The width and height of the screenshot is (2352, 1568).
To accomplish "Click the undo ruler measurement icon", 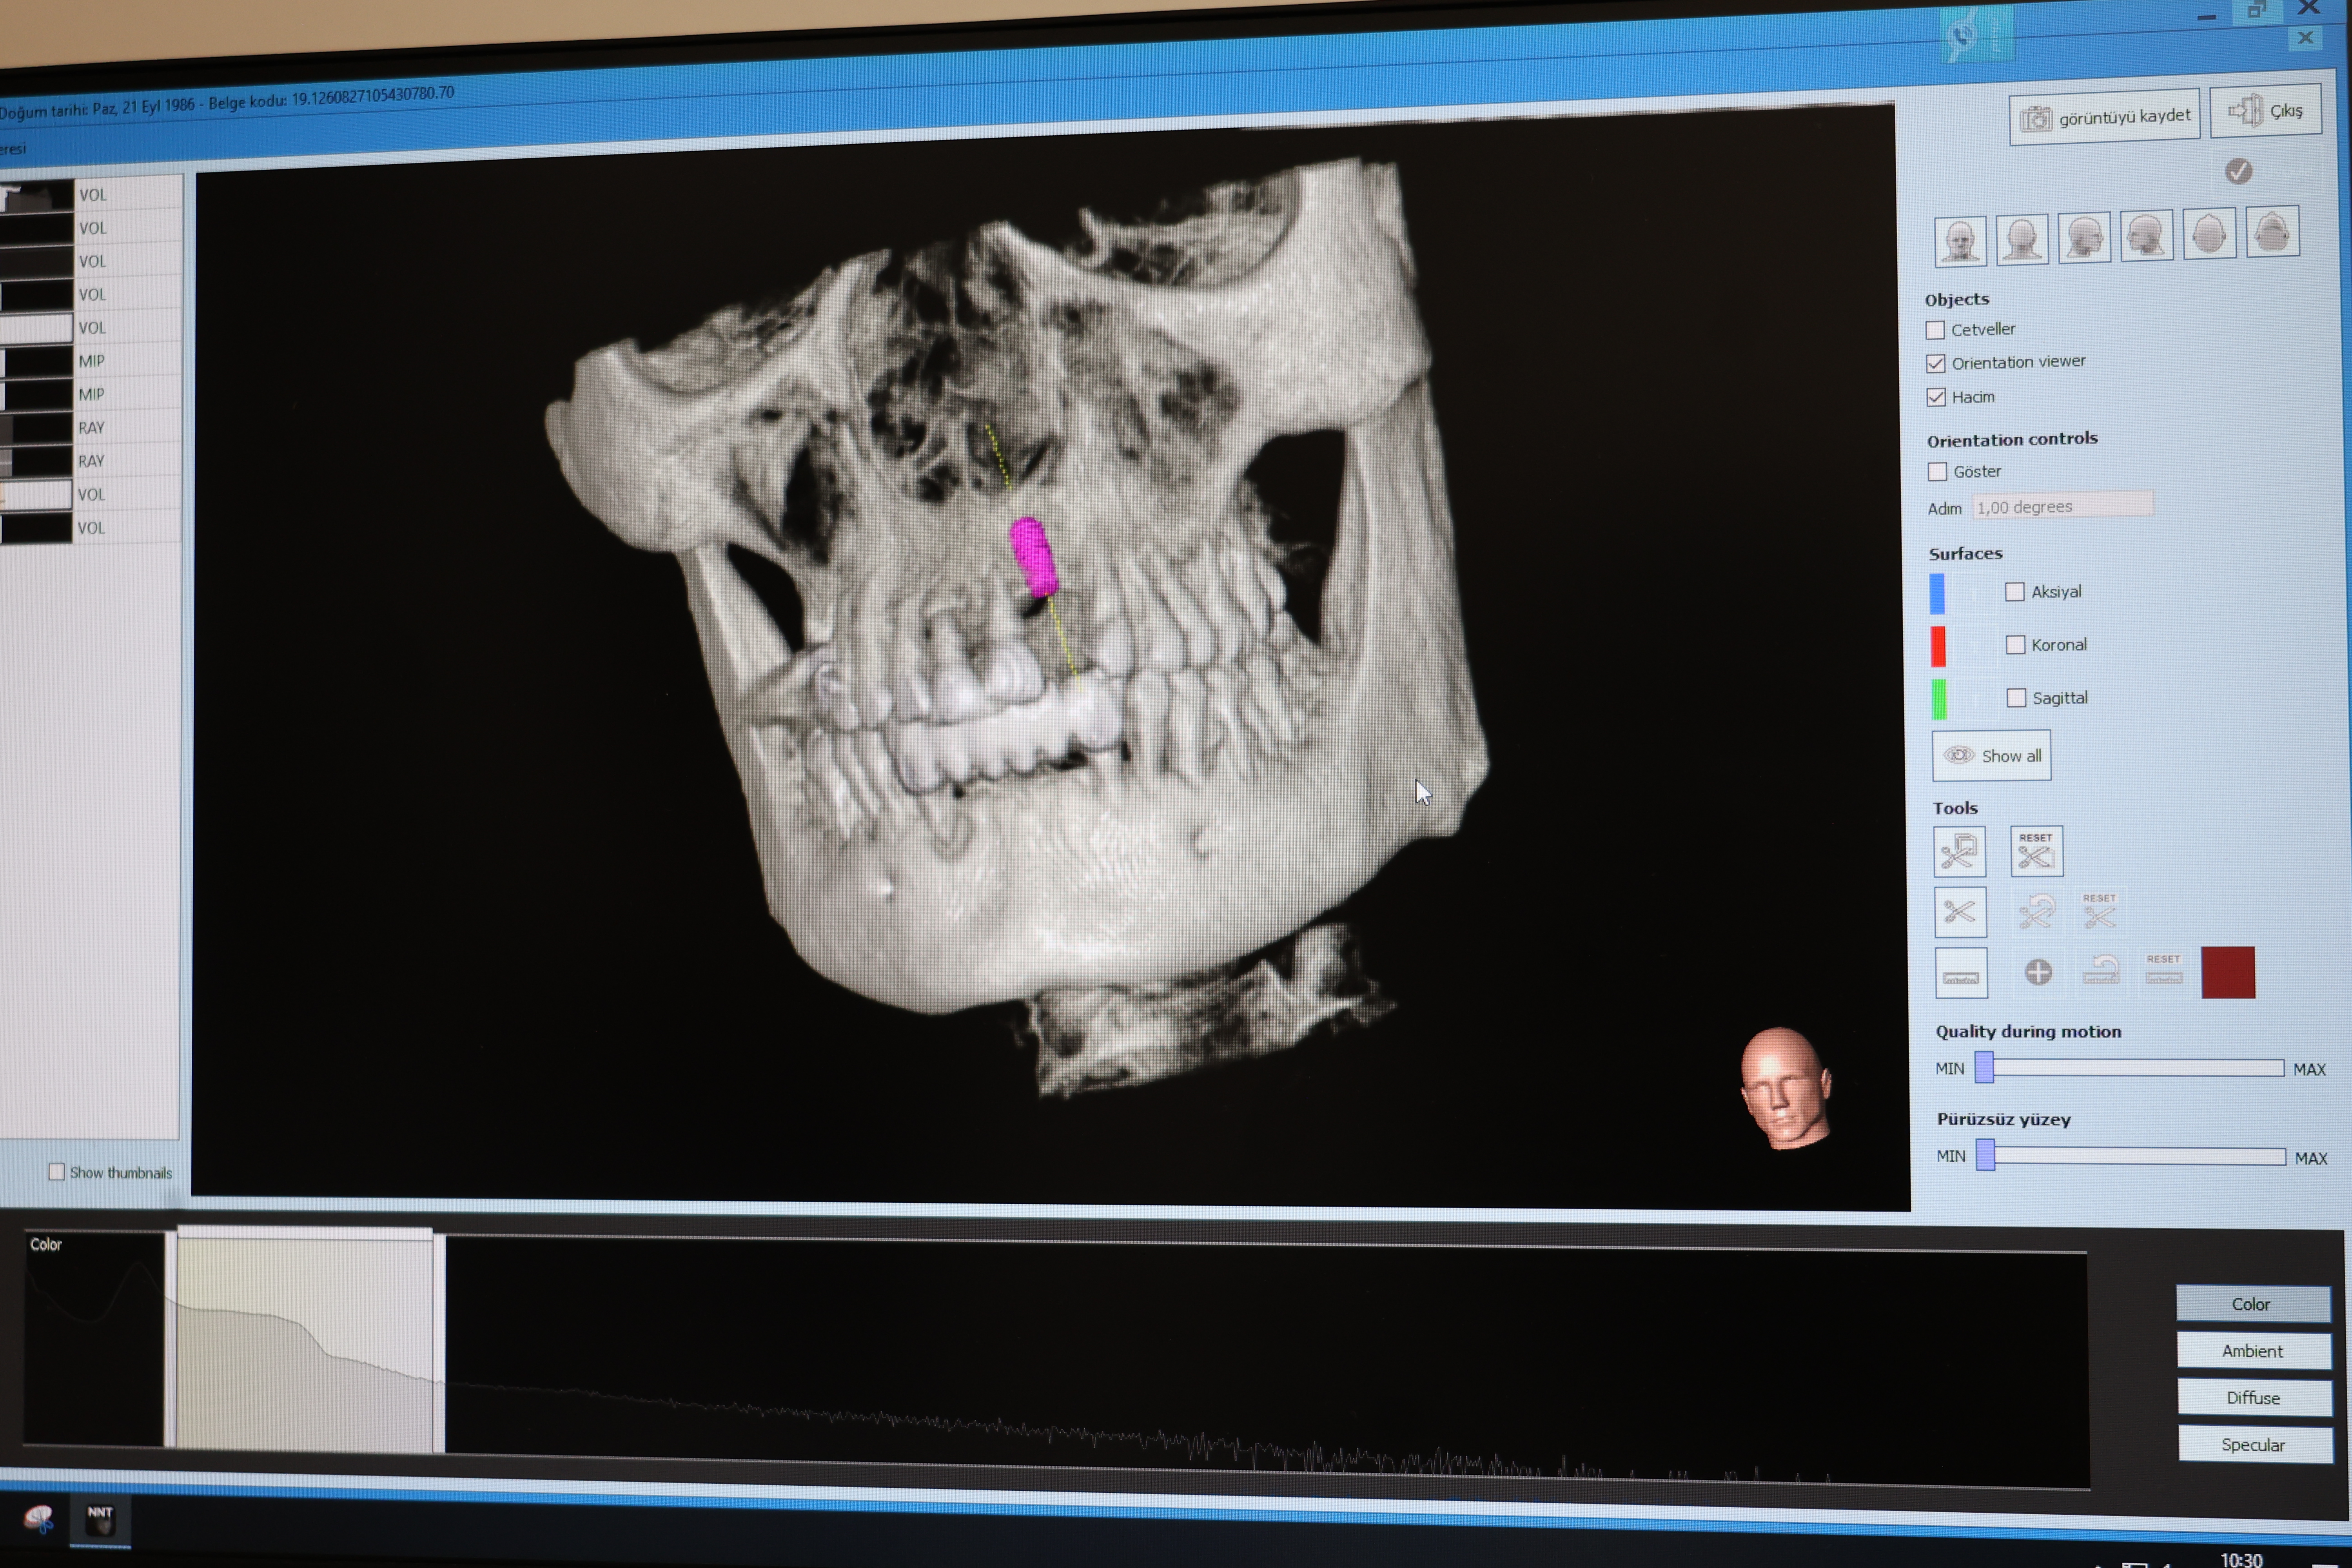I will (x=2101, y=971).
